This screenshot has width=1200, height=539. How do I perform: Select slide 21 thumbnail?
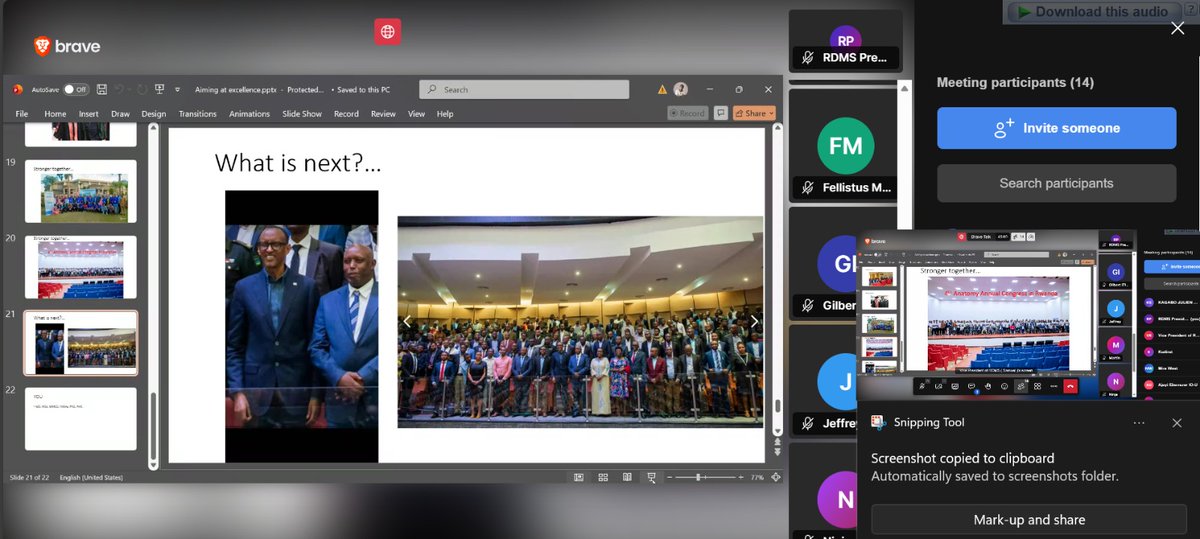tap(80, 343)
